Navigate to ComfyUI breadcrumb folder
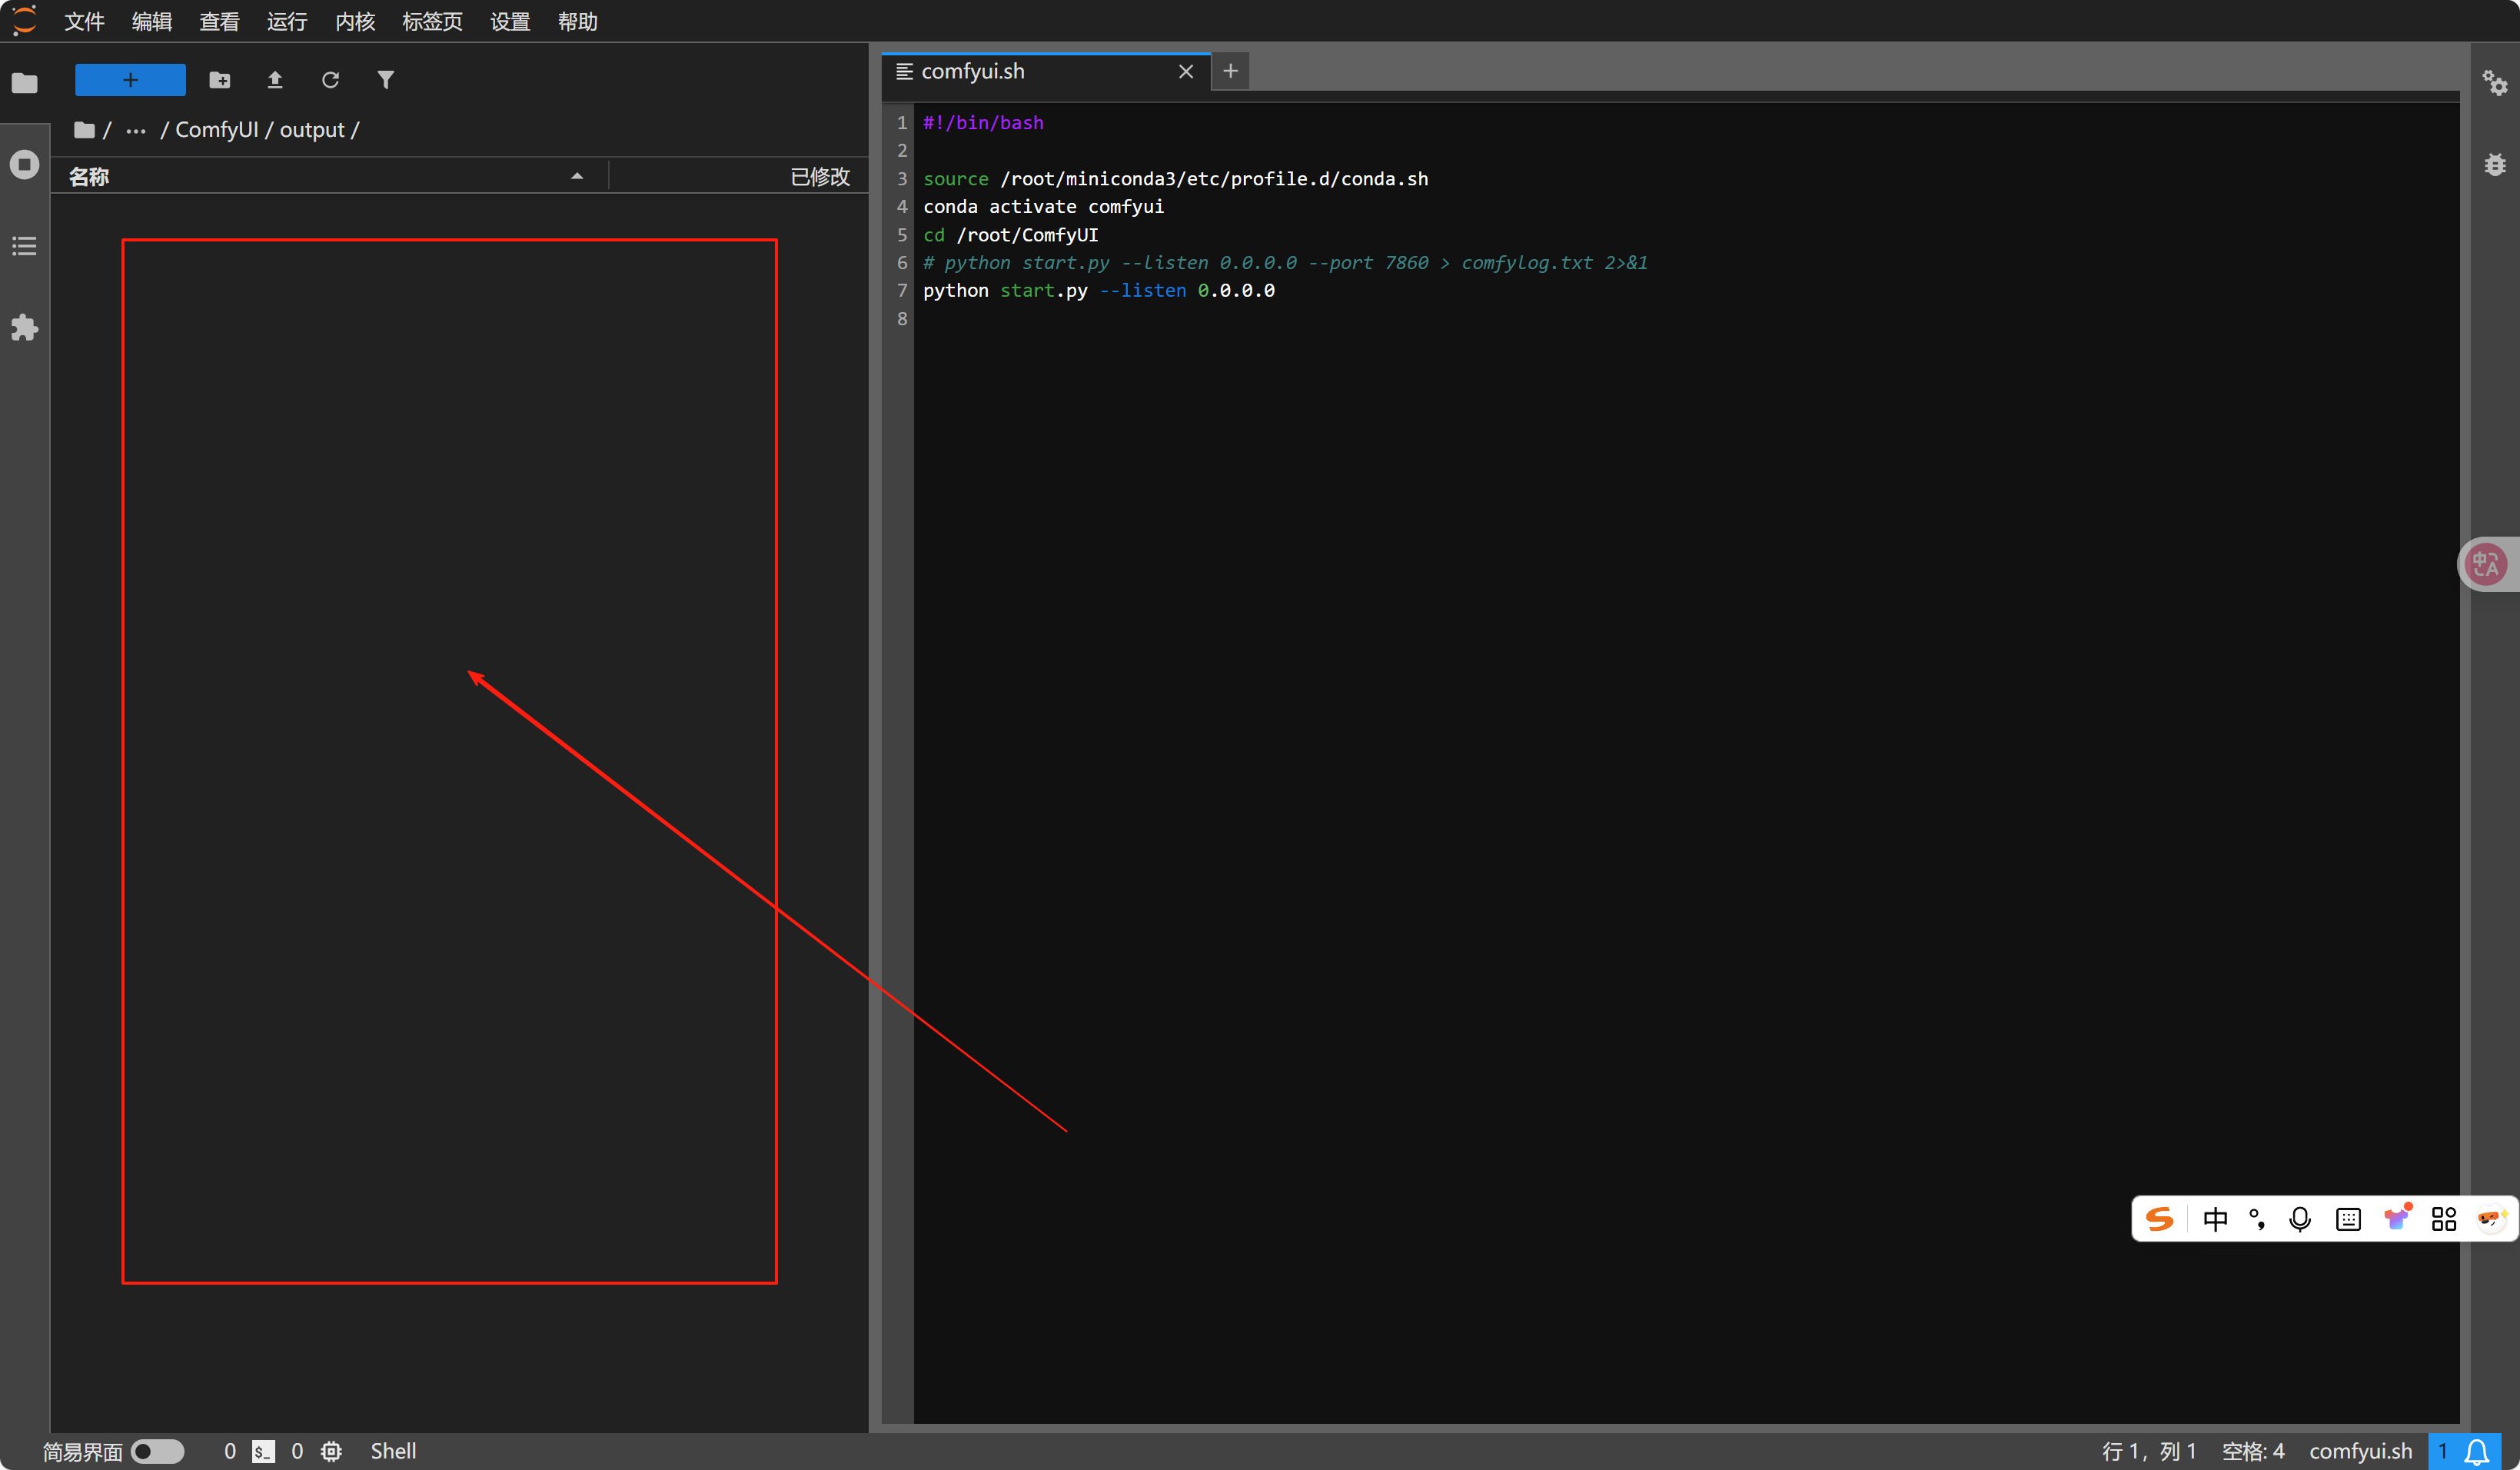This screenshot has height=1470, width=2520. pos(217,130)
